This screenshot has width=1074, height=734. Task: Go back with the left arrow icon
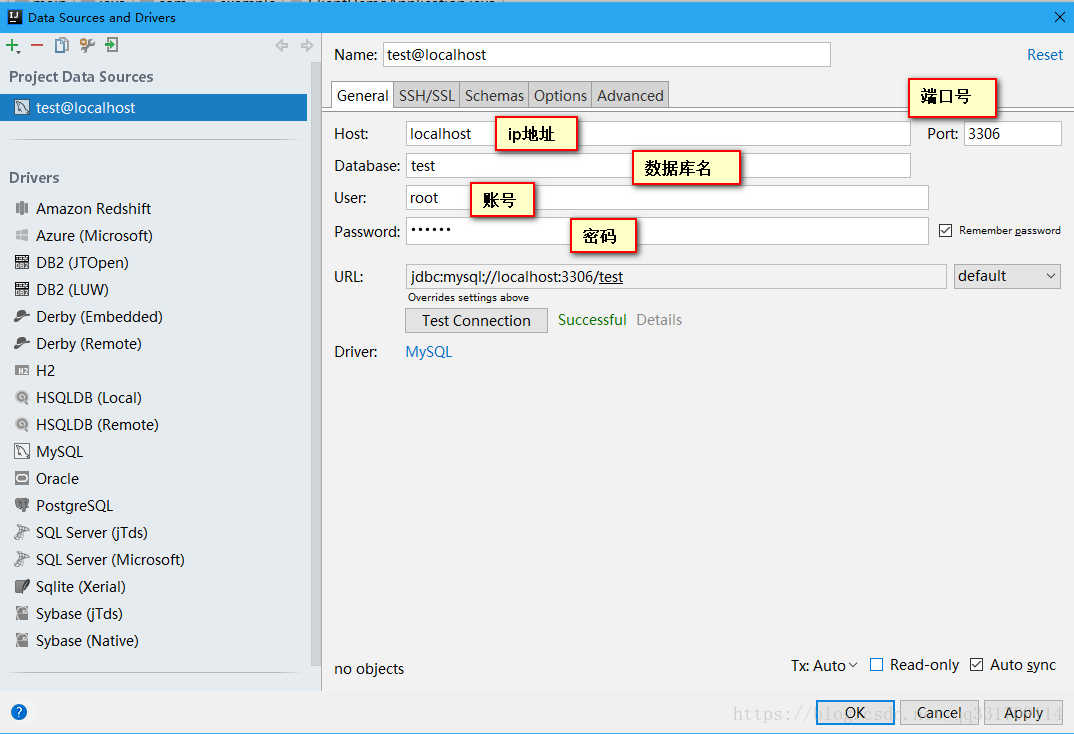pos(282,46)
